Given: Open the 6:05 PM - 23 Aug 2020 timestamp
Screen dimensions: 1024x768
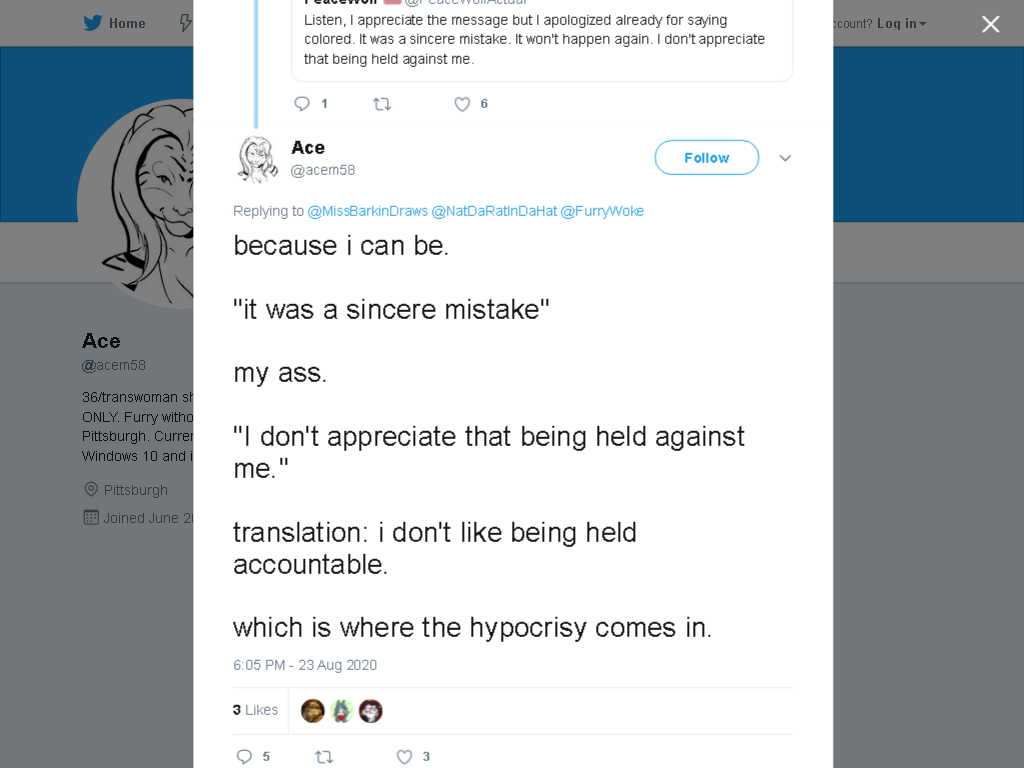Looking at the screenshot, I should pyautogui.click(x=305, y=665).
